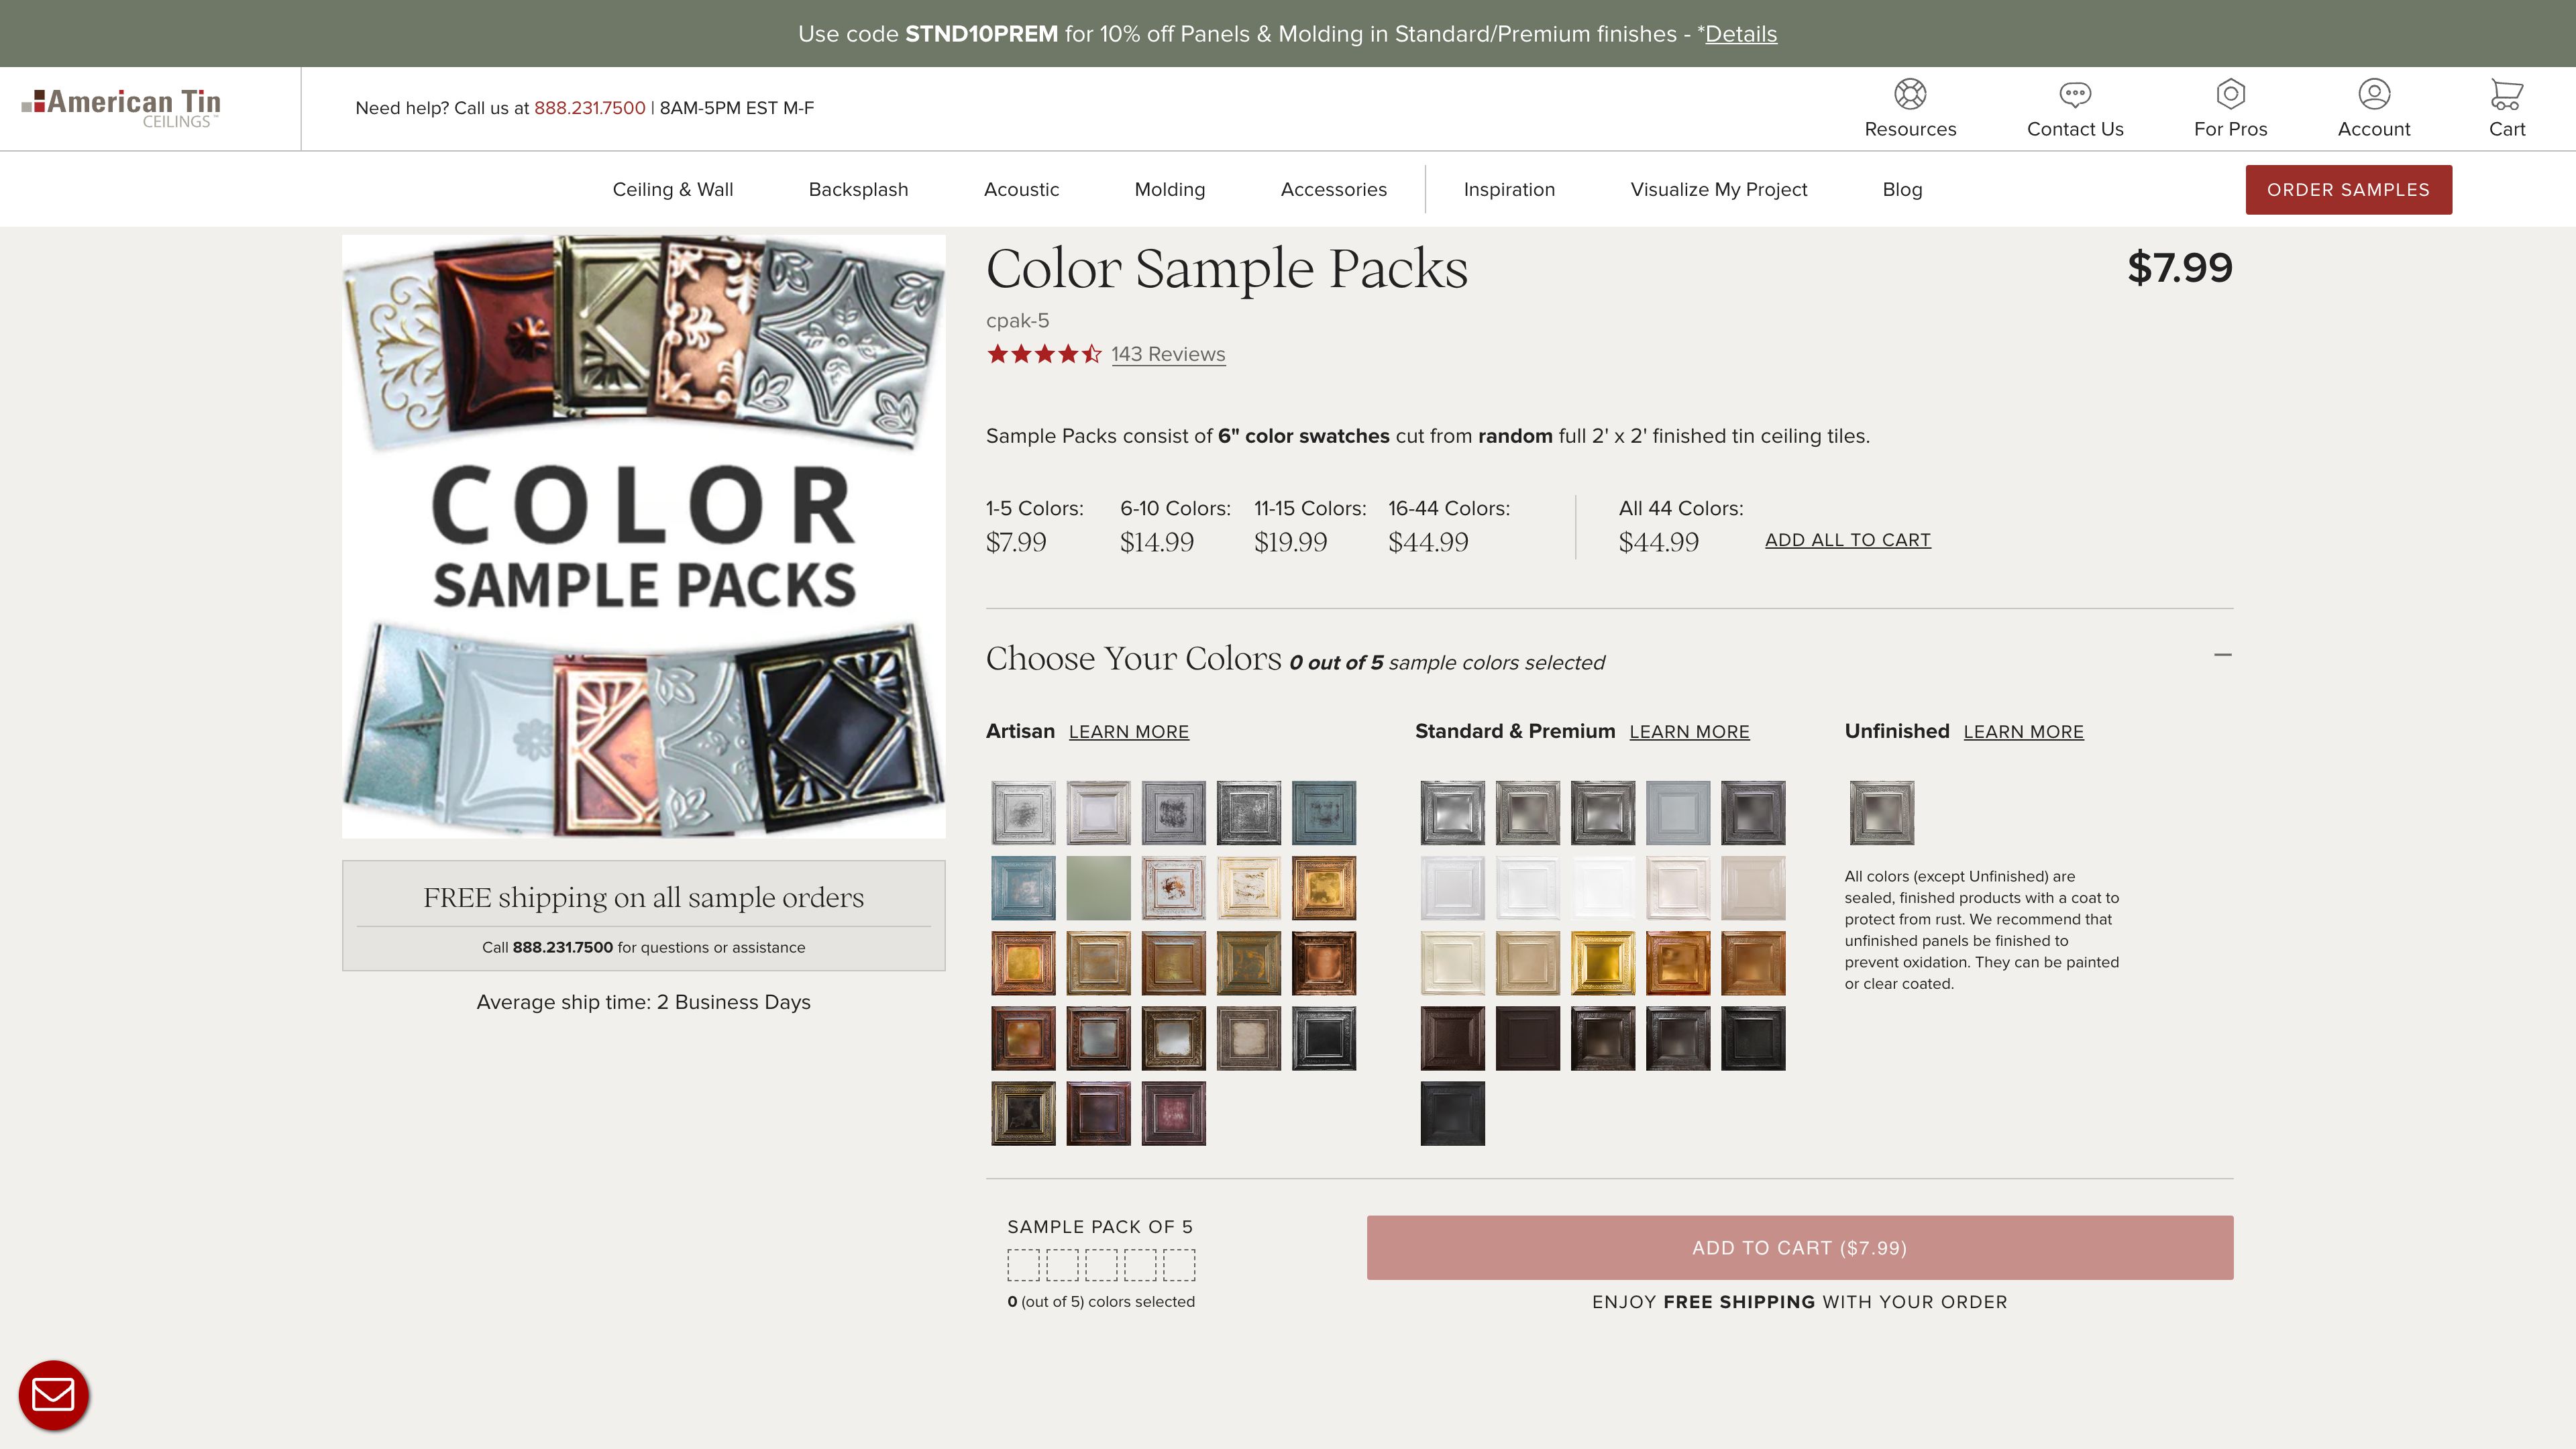This screenshot has width=2576, height=1449.
Task: Expand the Ceiling & Wall menu
Action: (x=673, y=189)
